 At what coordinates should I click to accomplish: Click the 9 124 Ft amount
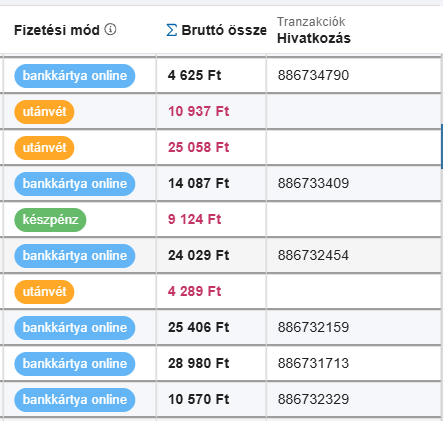[x=195, y=219]
